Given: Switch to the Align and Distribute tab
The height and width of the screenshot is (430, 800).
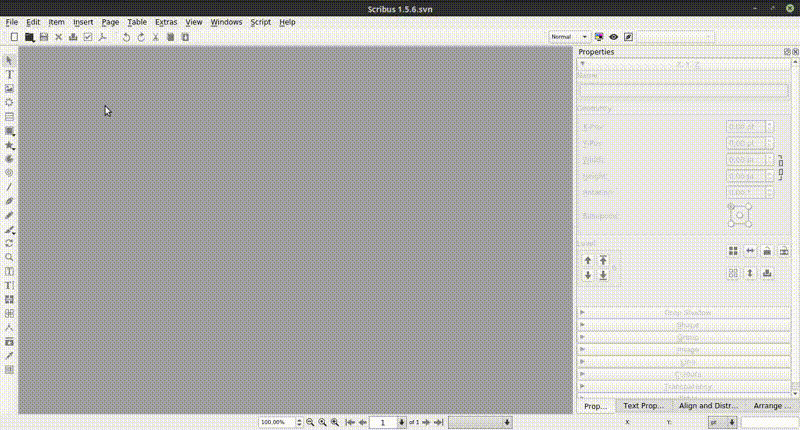Looking at the screenshot, I should click(x=708, y=406).
